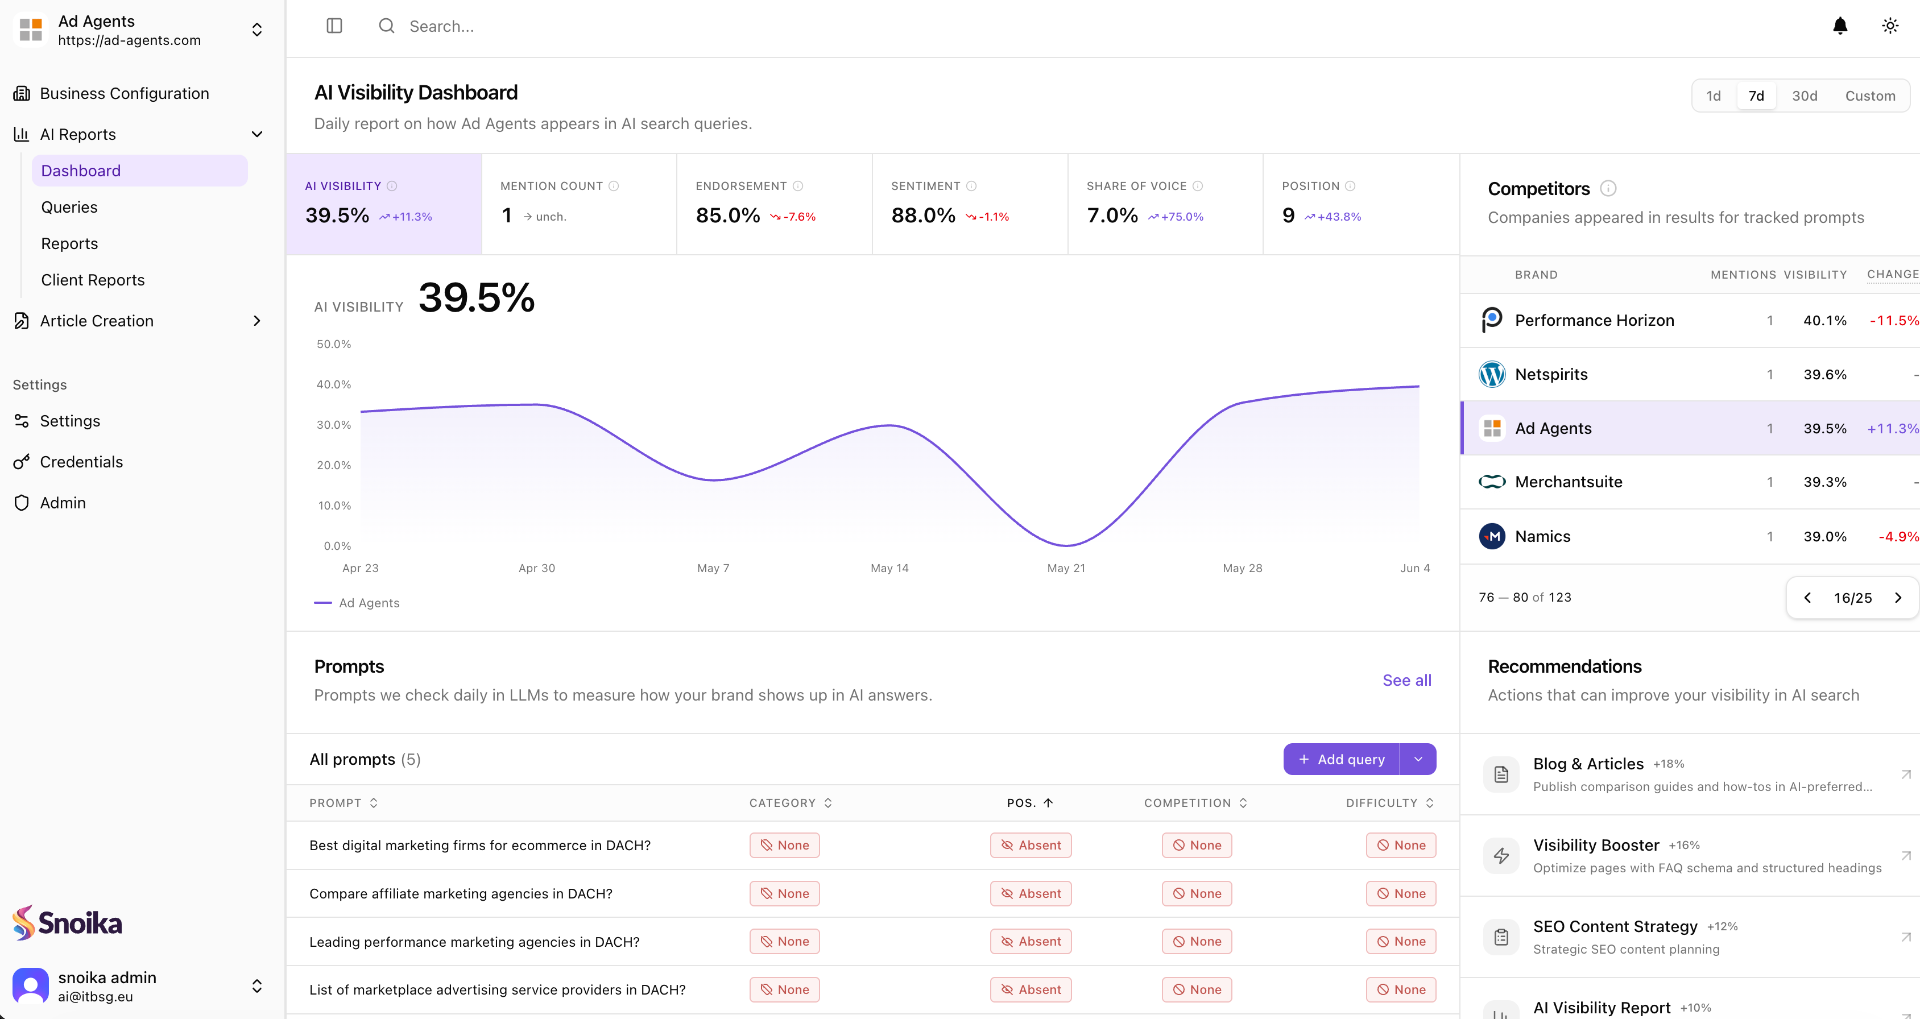Screen dimensions: 1920x1019
Task: Click the See all prompts link
Action: pyautogui.click(x=1407, y=680)
